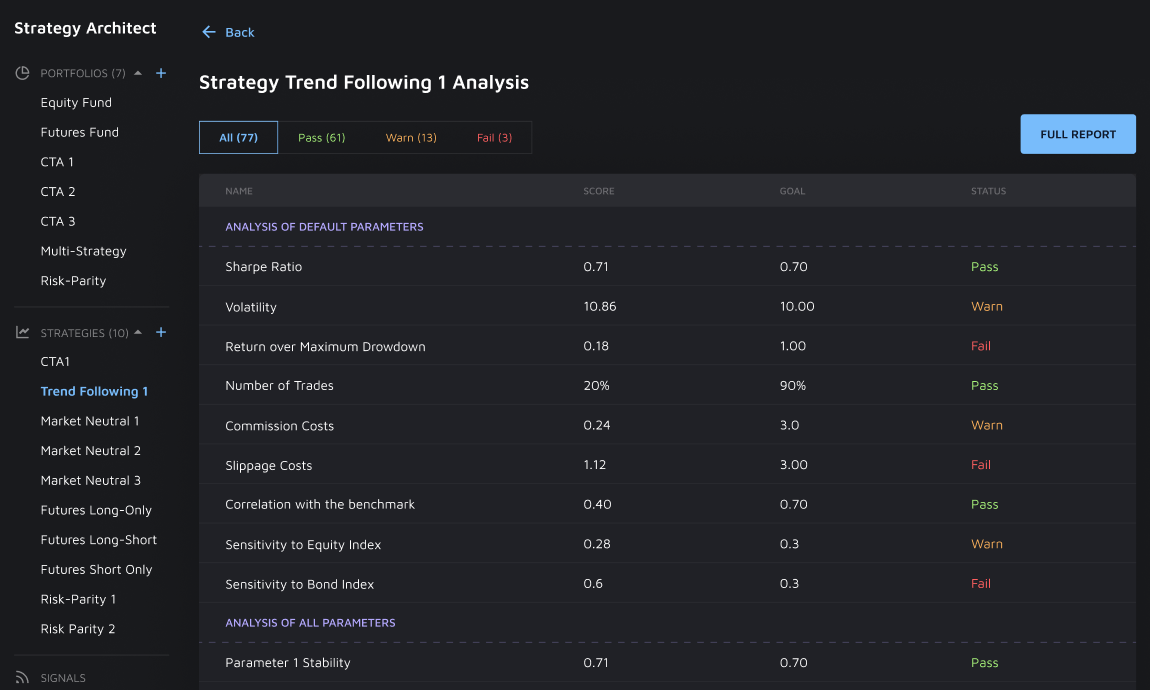Select the Sharpe Ratio row name
Screen dimensions: 1150x690
pyautogui.click(x=263, y=267)
